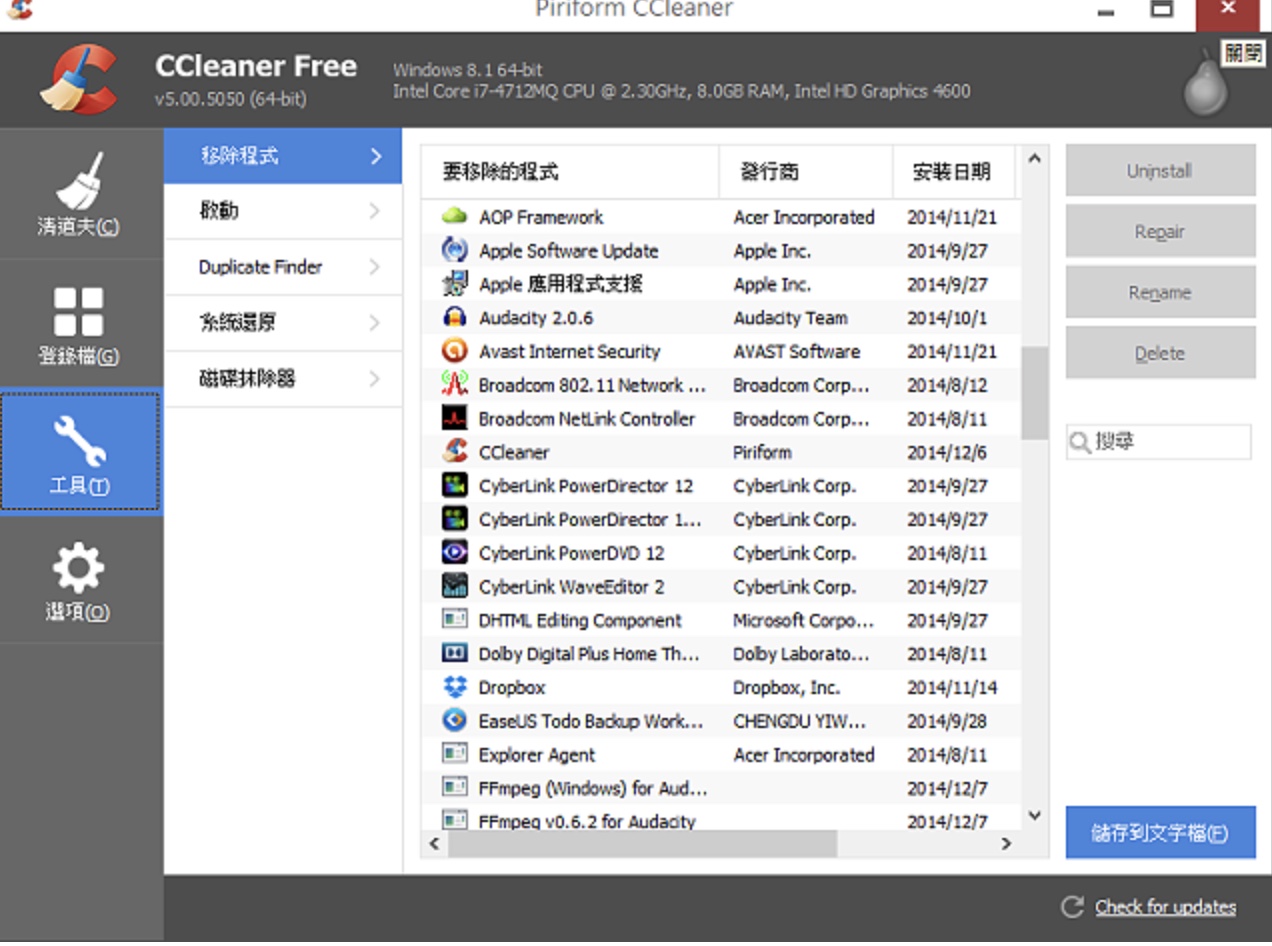Click the EaseUS Todo Backup icon
1272x946 pixels.
coord(455,720)
